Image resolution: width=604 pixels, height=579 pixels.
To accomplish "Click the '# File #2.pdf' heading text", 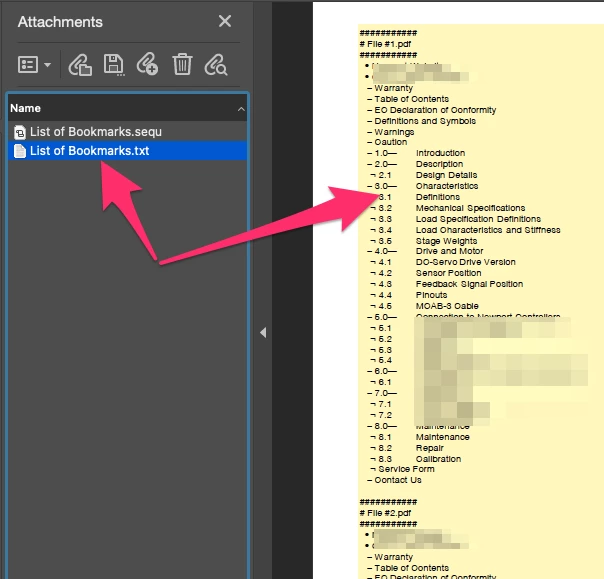I will 385,513.
